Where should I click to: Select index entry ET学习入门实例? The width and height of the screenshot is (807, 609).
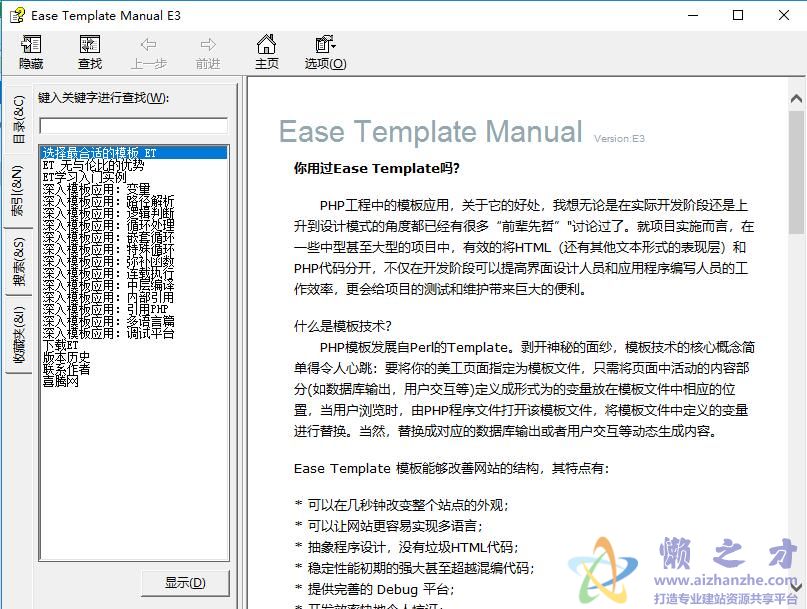84,177
